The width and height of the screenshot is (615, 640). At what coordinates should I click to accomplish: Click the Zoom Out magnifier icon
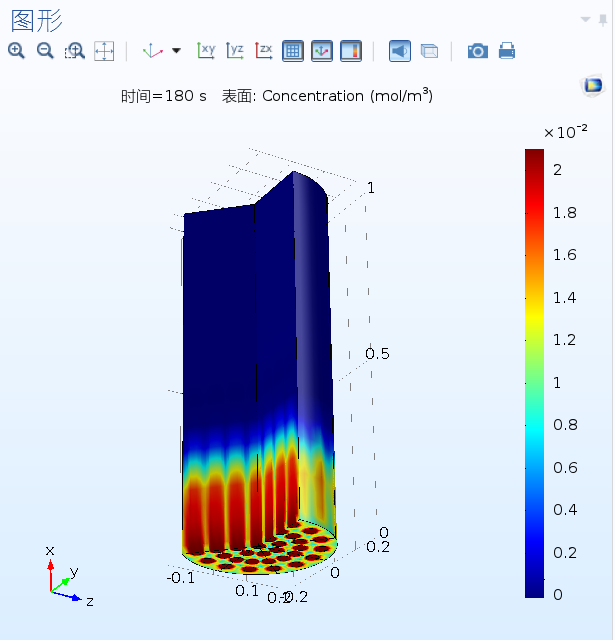45,51
